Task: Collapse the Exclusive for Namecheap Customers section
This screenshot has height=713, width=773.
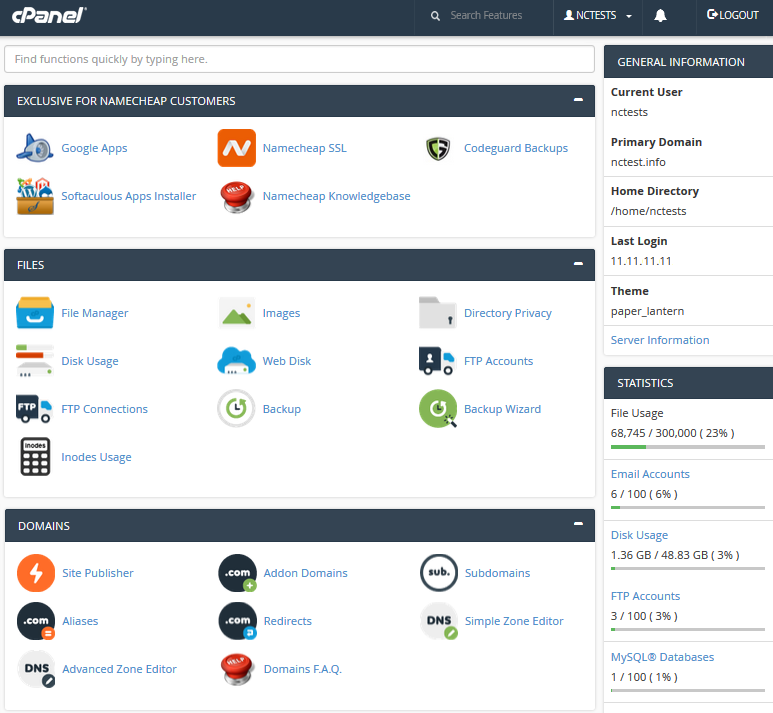Action: point(578,100)
